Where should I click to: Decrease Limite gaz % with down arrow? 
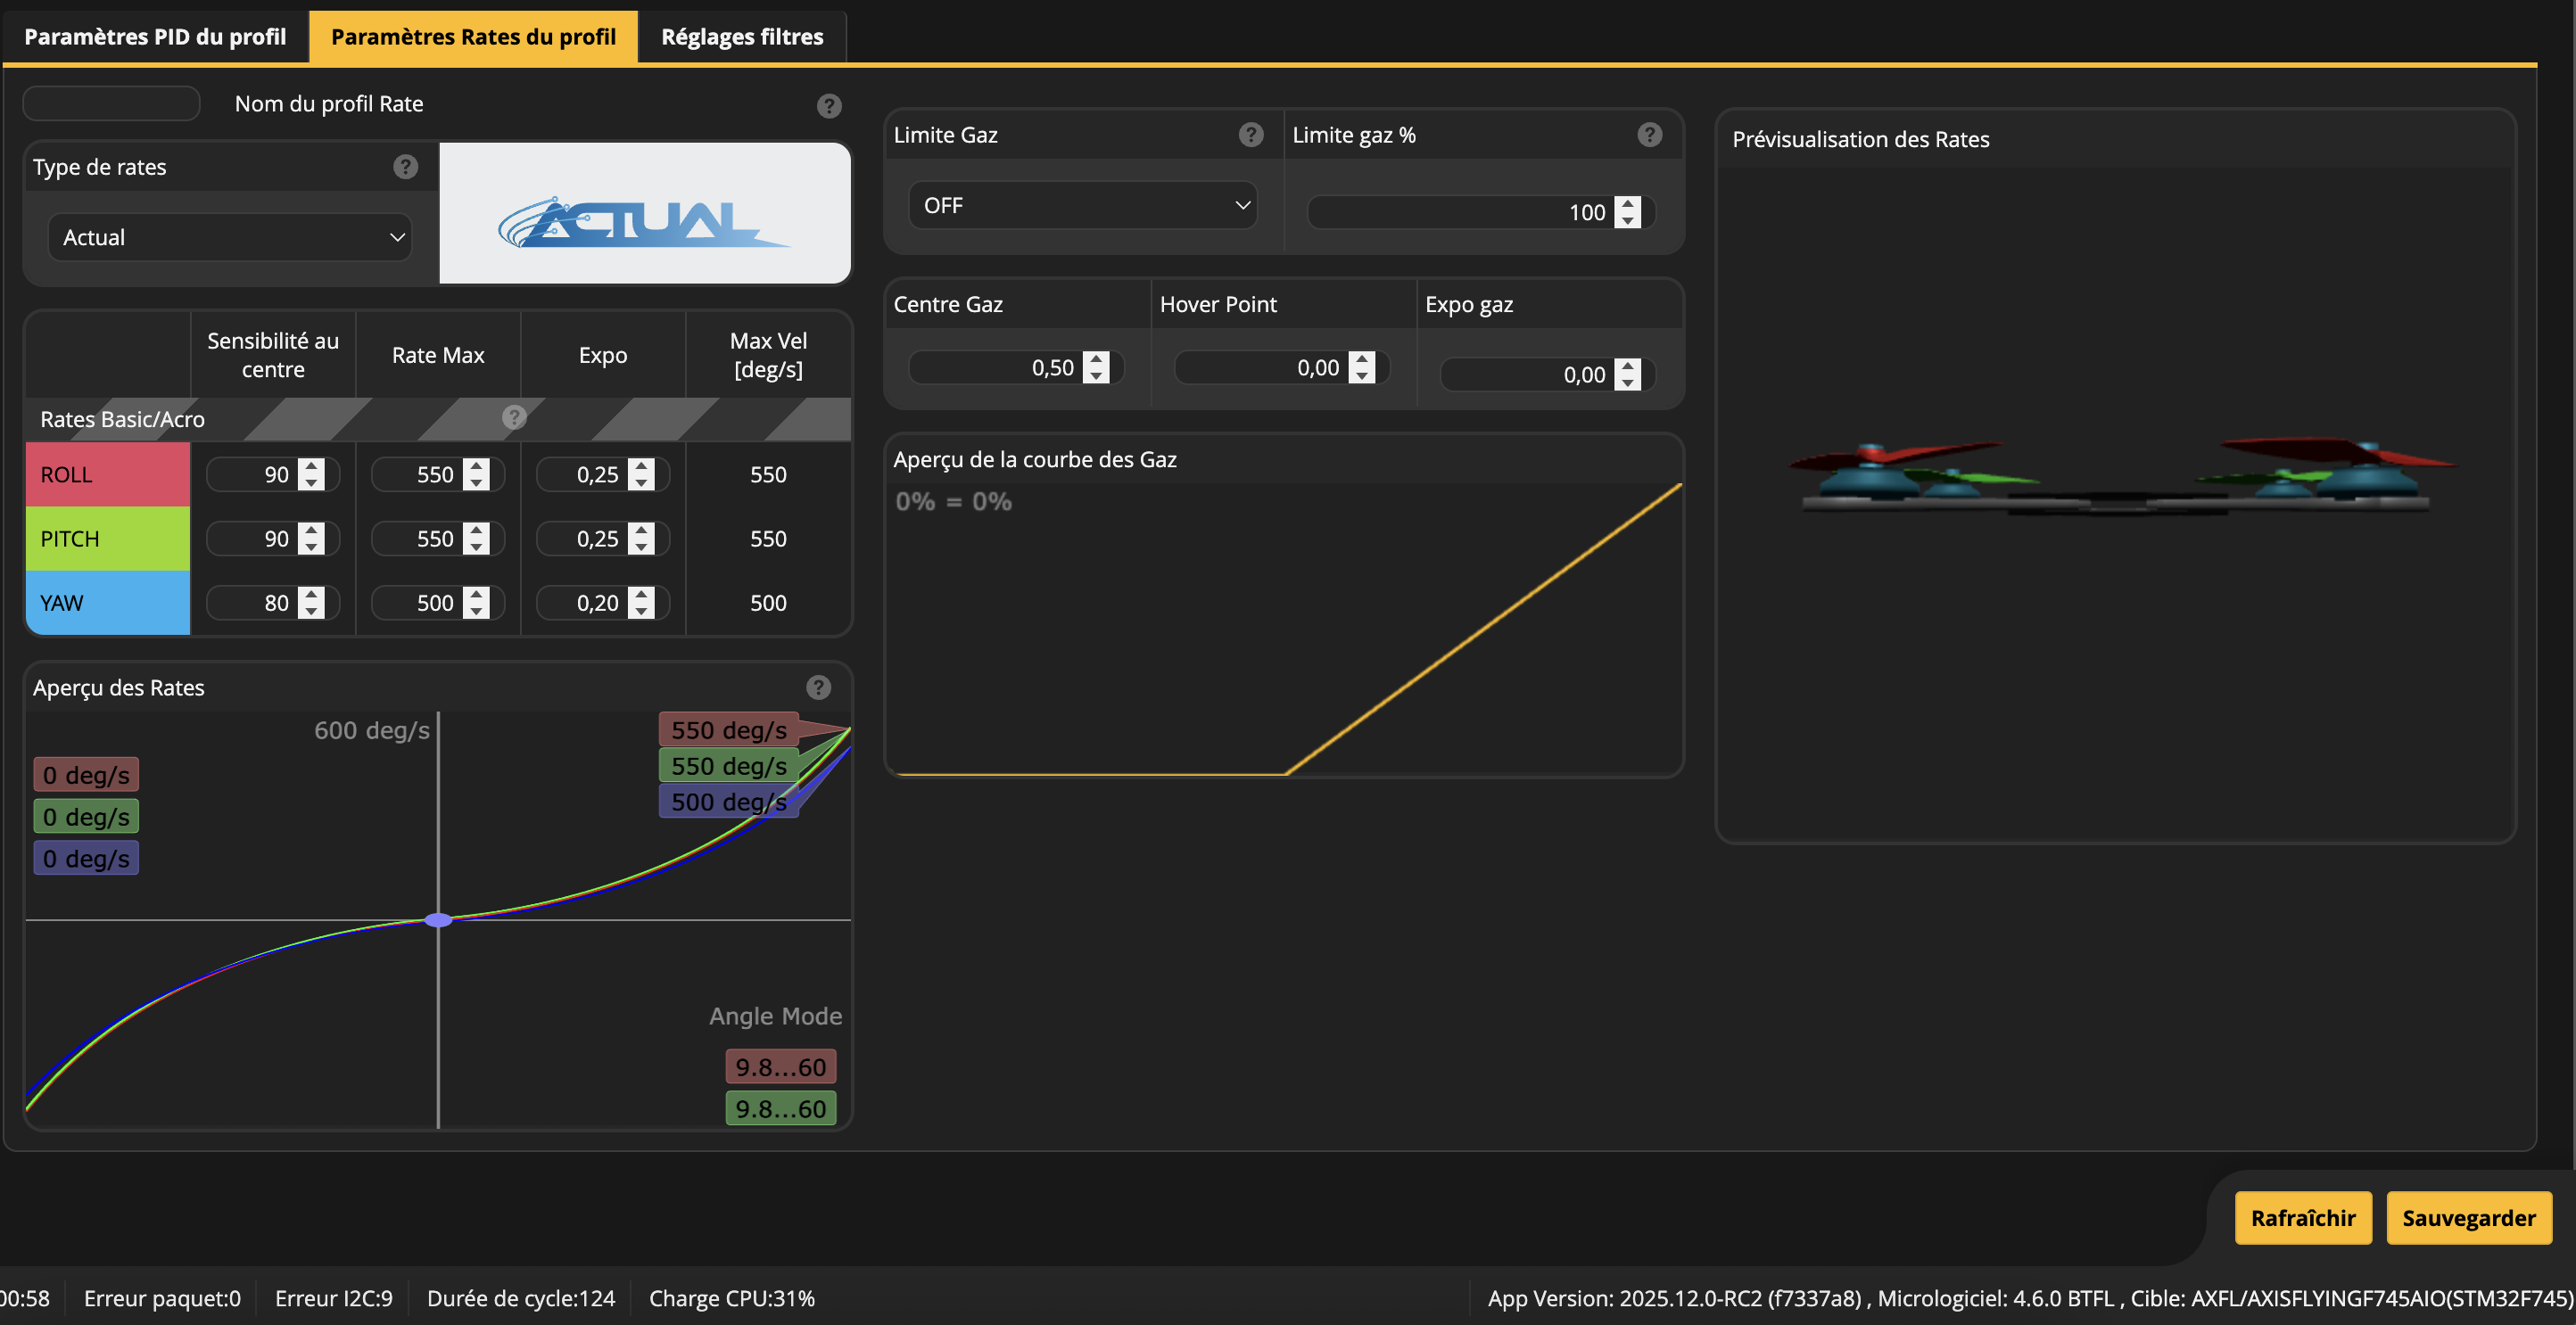coord(1628,220)
